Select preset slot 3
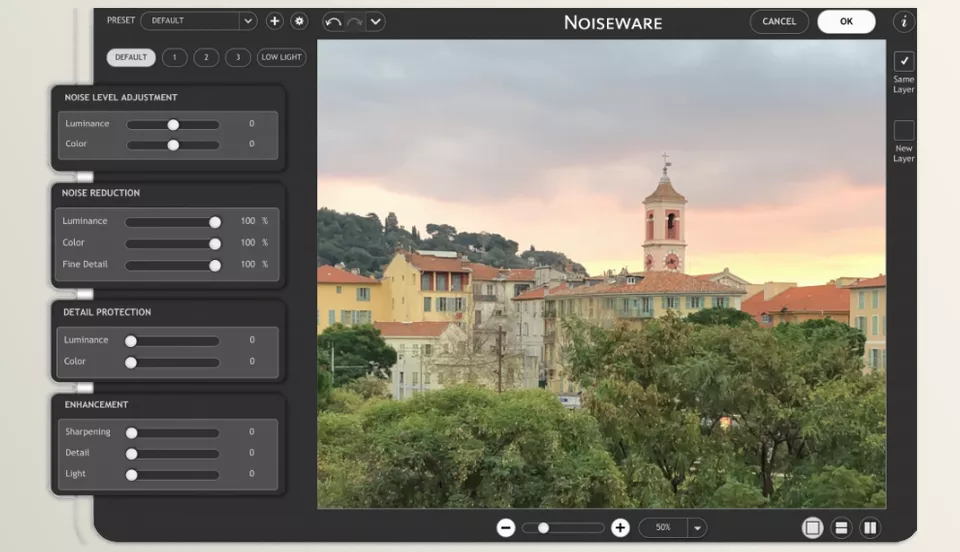960x552 pixels. coord(238,58)
